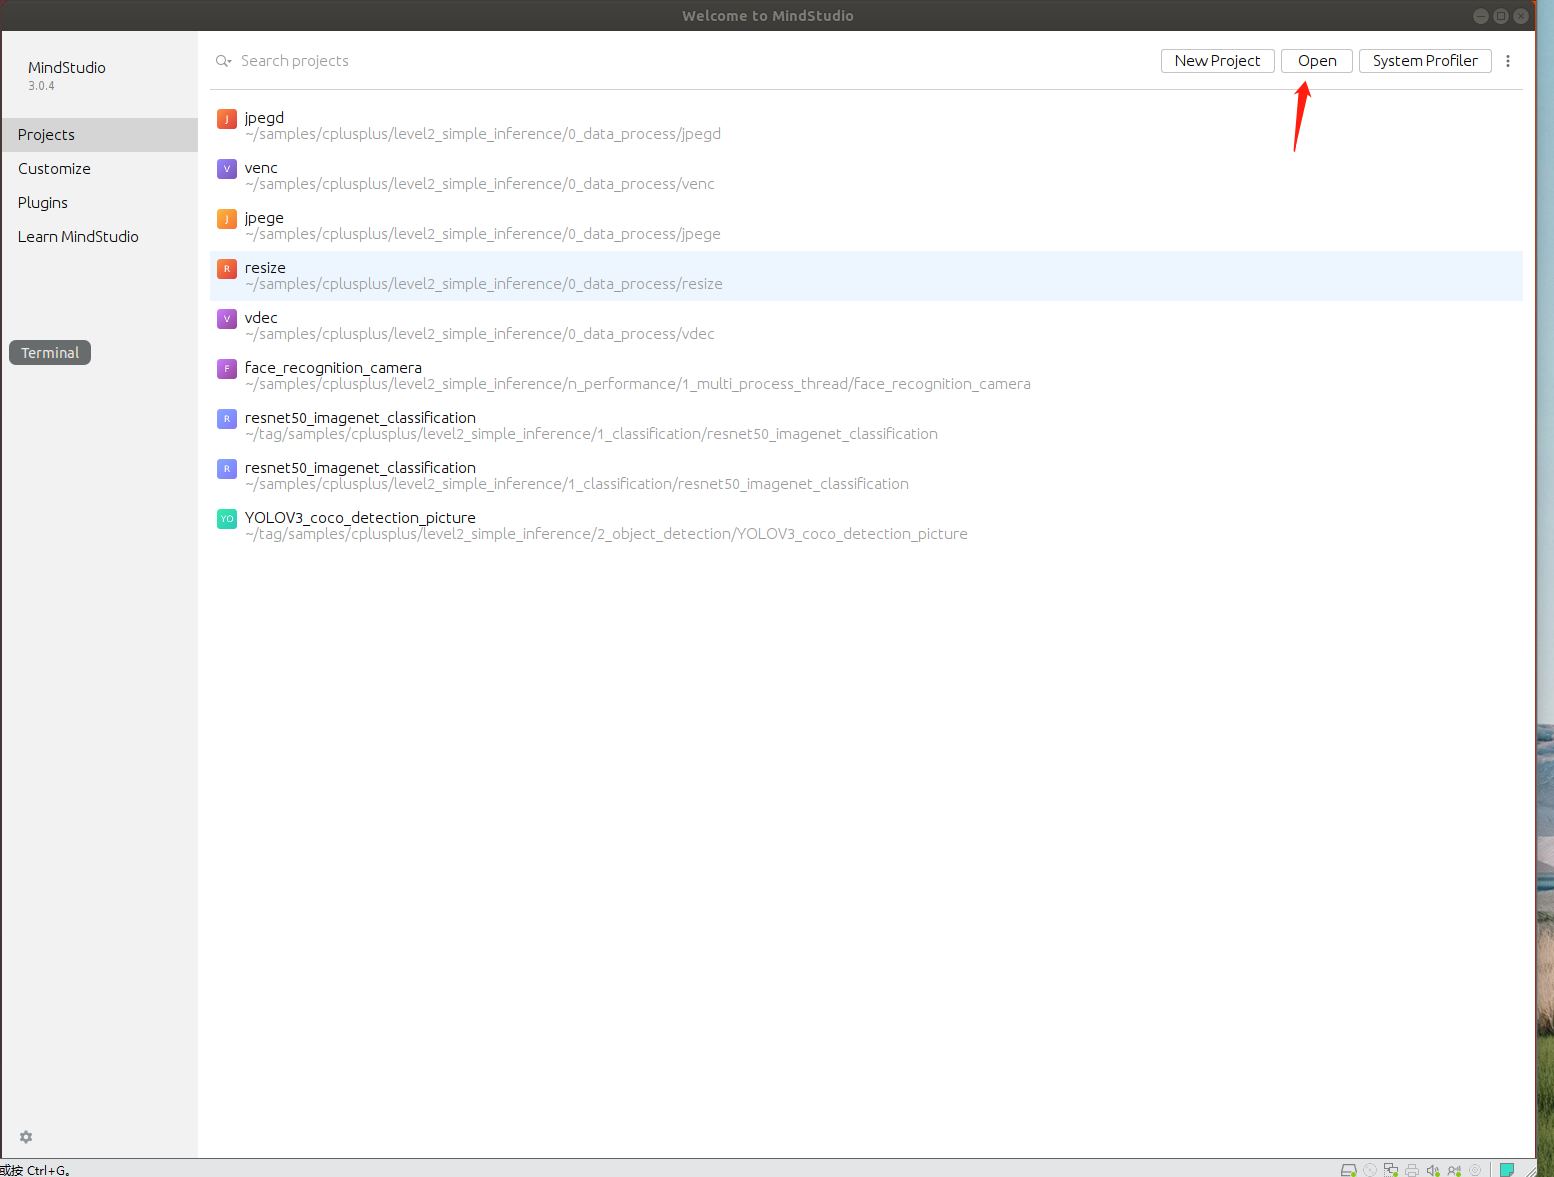Click the VM printer status icon

tap(1412, 1170)
